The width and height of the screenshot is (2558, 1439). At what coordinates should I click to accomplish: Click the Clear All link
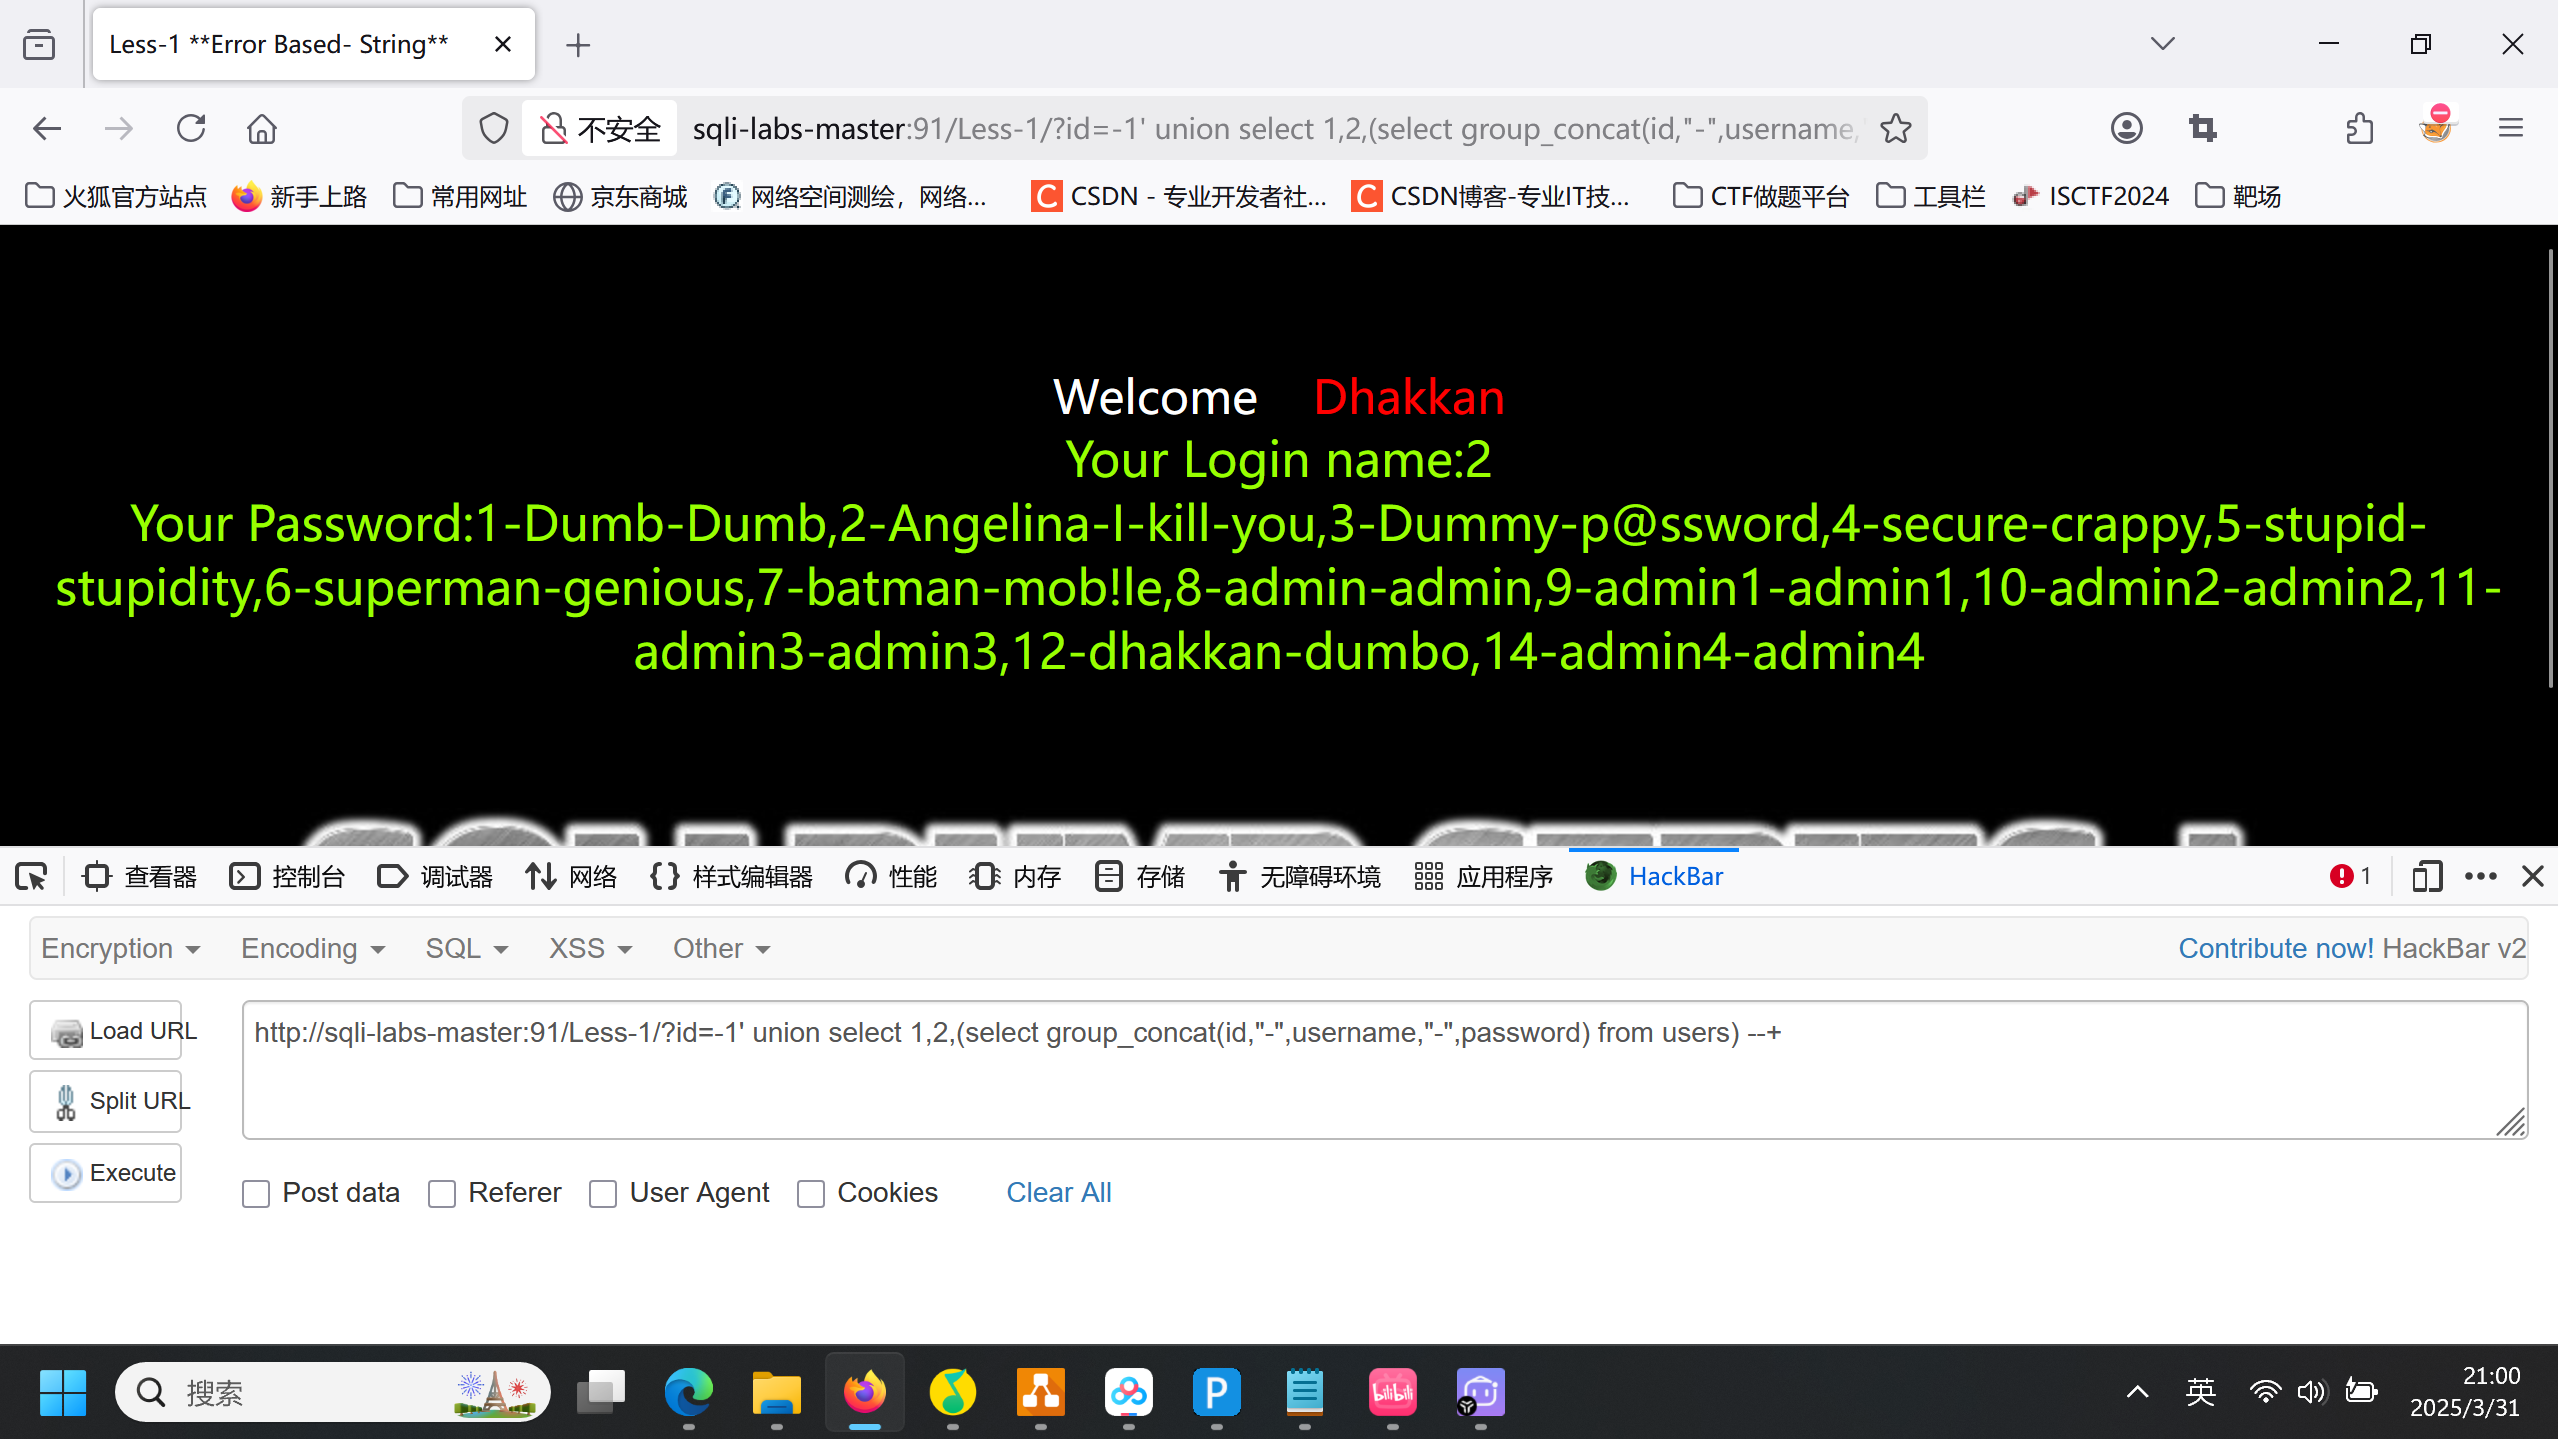[1058, 1192]
